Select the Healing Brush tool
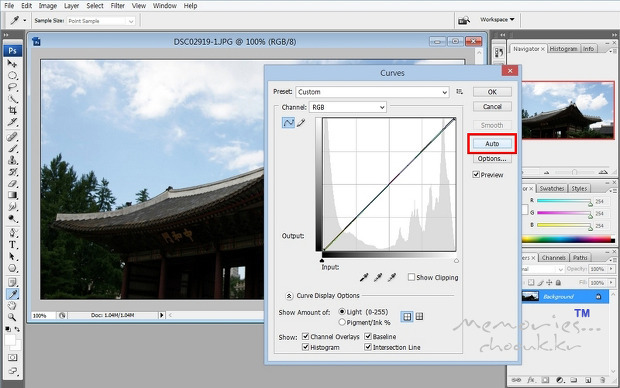The width and height of the screenshot is (620, 388). [x=12, y=137]
